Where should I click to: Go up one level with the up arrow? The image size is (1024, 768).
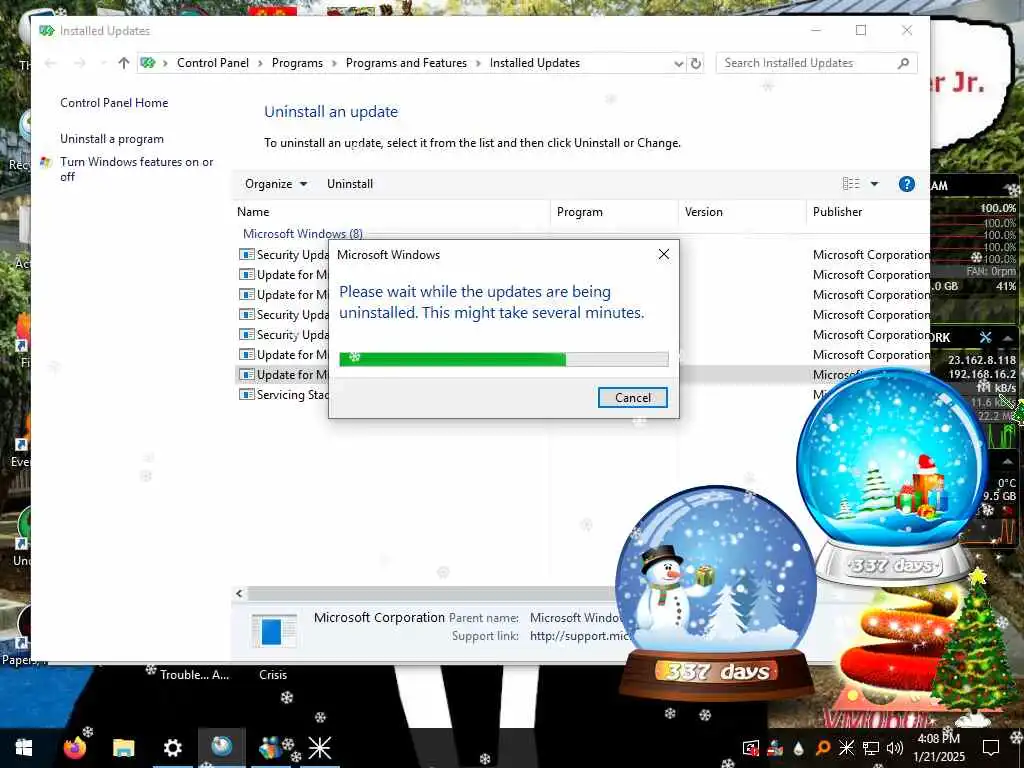pyautogui.click(x=123, y=63)
